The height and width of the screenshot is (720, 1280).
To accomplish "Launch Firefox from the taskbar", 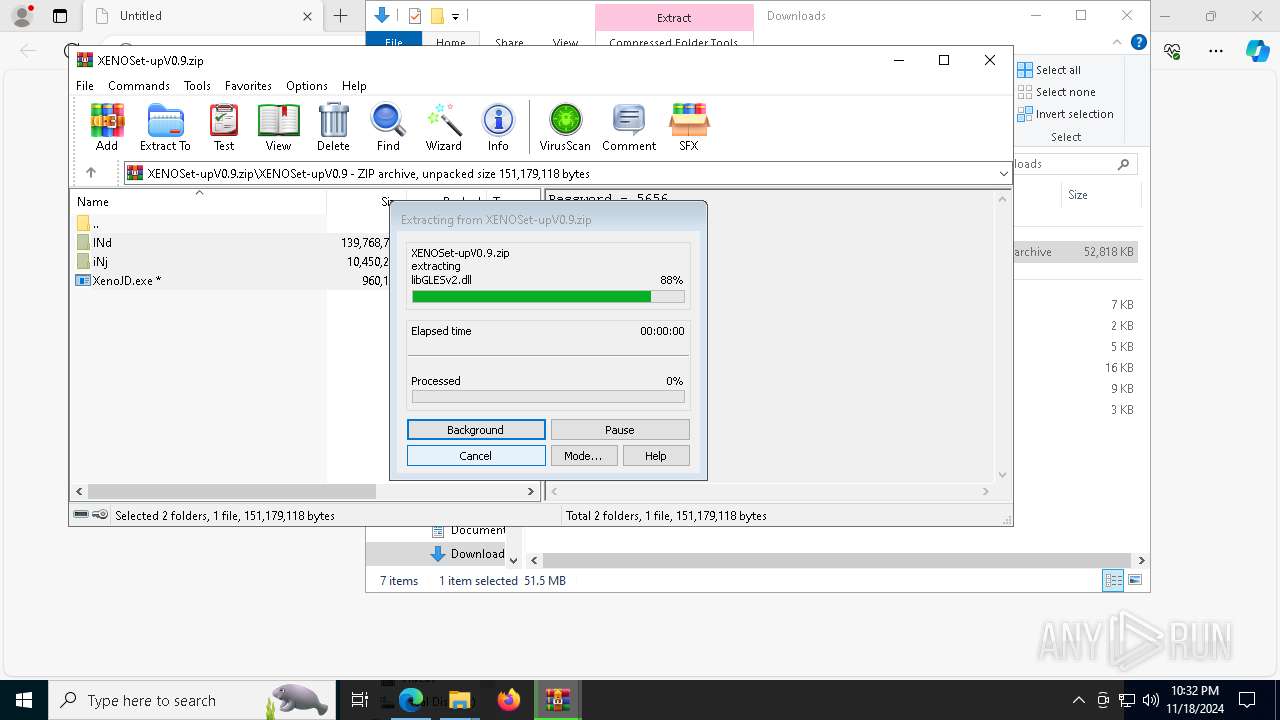I will pos(509,700).
